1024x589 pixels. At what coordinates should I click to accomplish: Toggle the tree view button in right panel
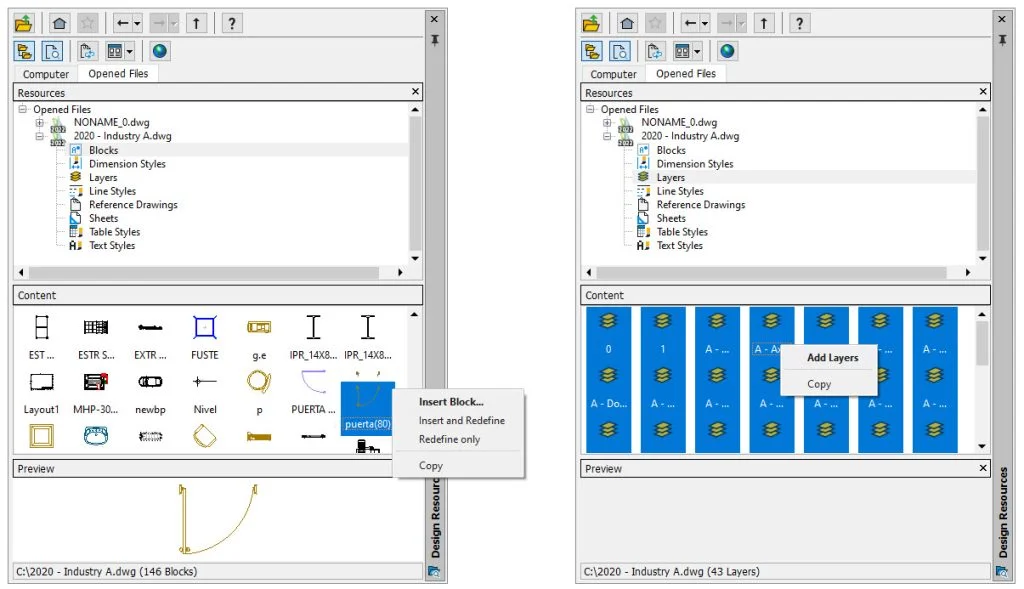click(x=591, y=51)
